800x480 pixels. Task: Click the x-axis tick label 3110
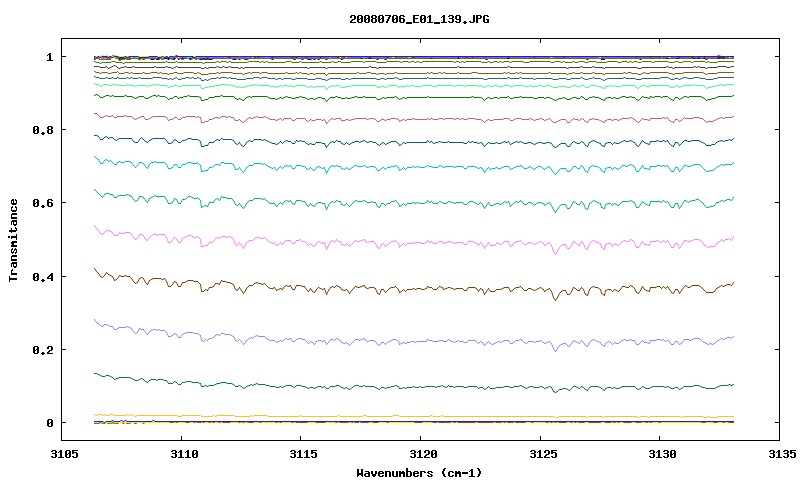click(x=184, y=454)
